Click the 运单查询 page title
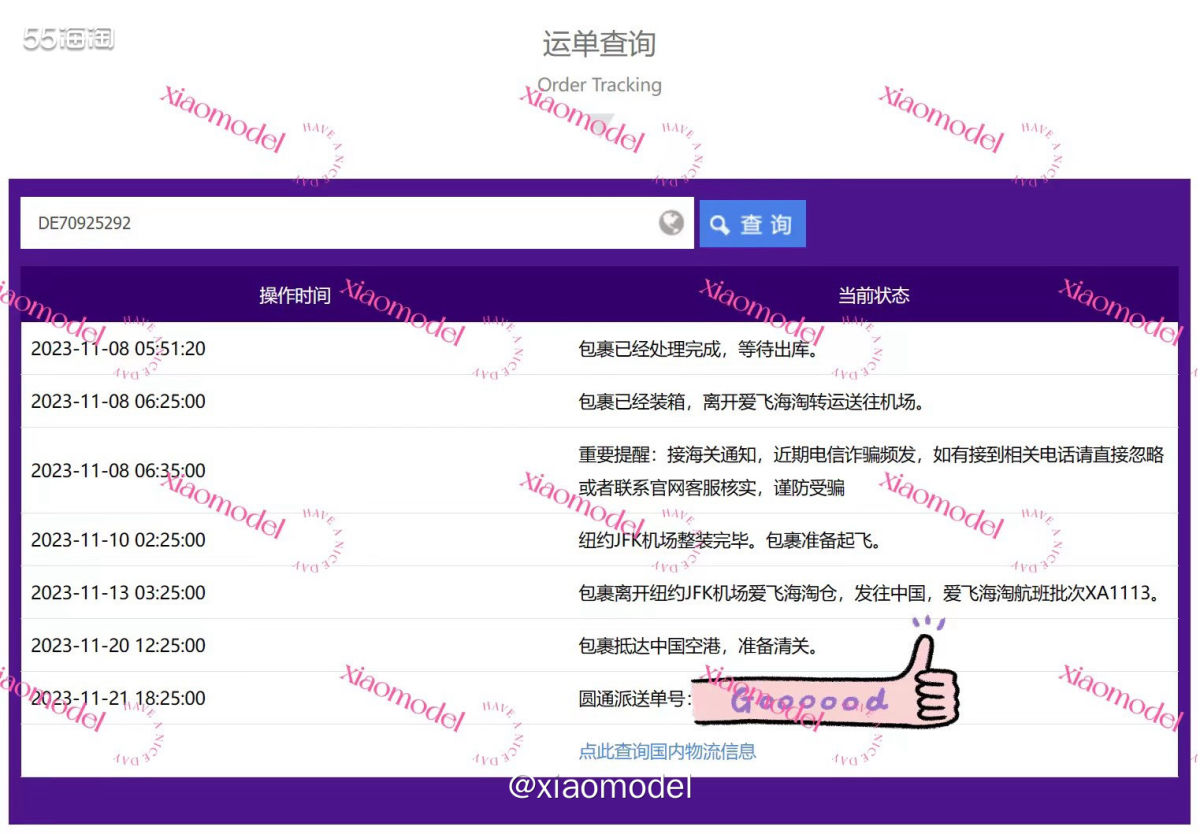Image resolution: width=1200 pixels, height=834 pixels. point(599,43)
